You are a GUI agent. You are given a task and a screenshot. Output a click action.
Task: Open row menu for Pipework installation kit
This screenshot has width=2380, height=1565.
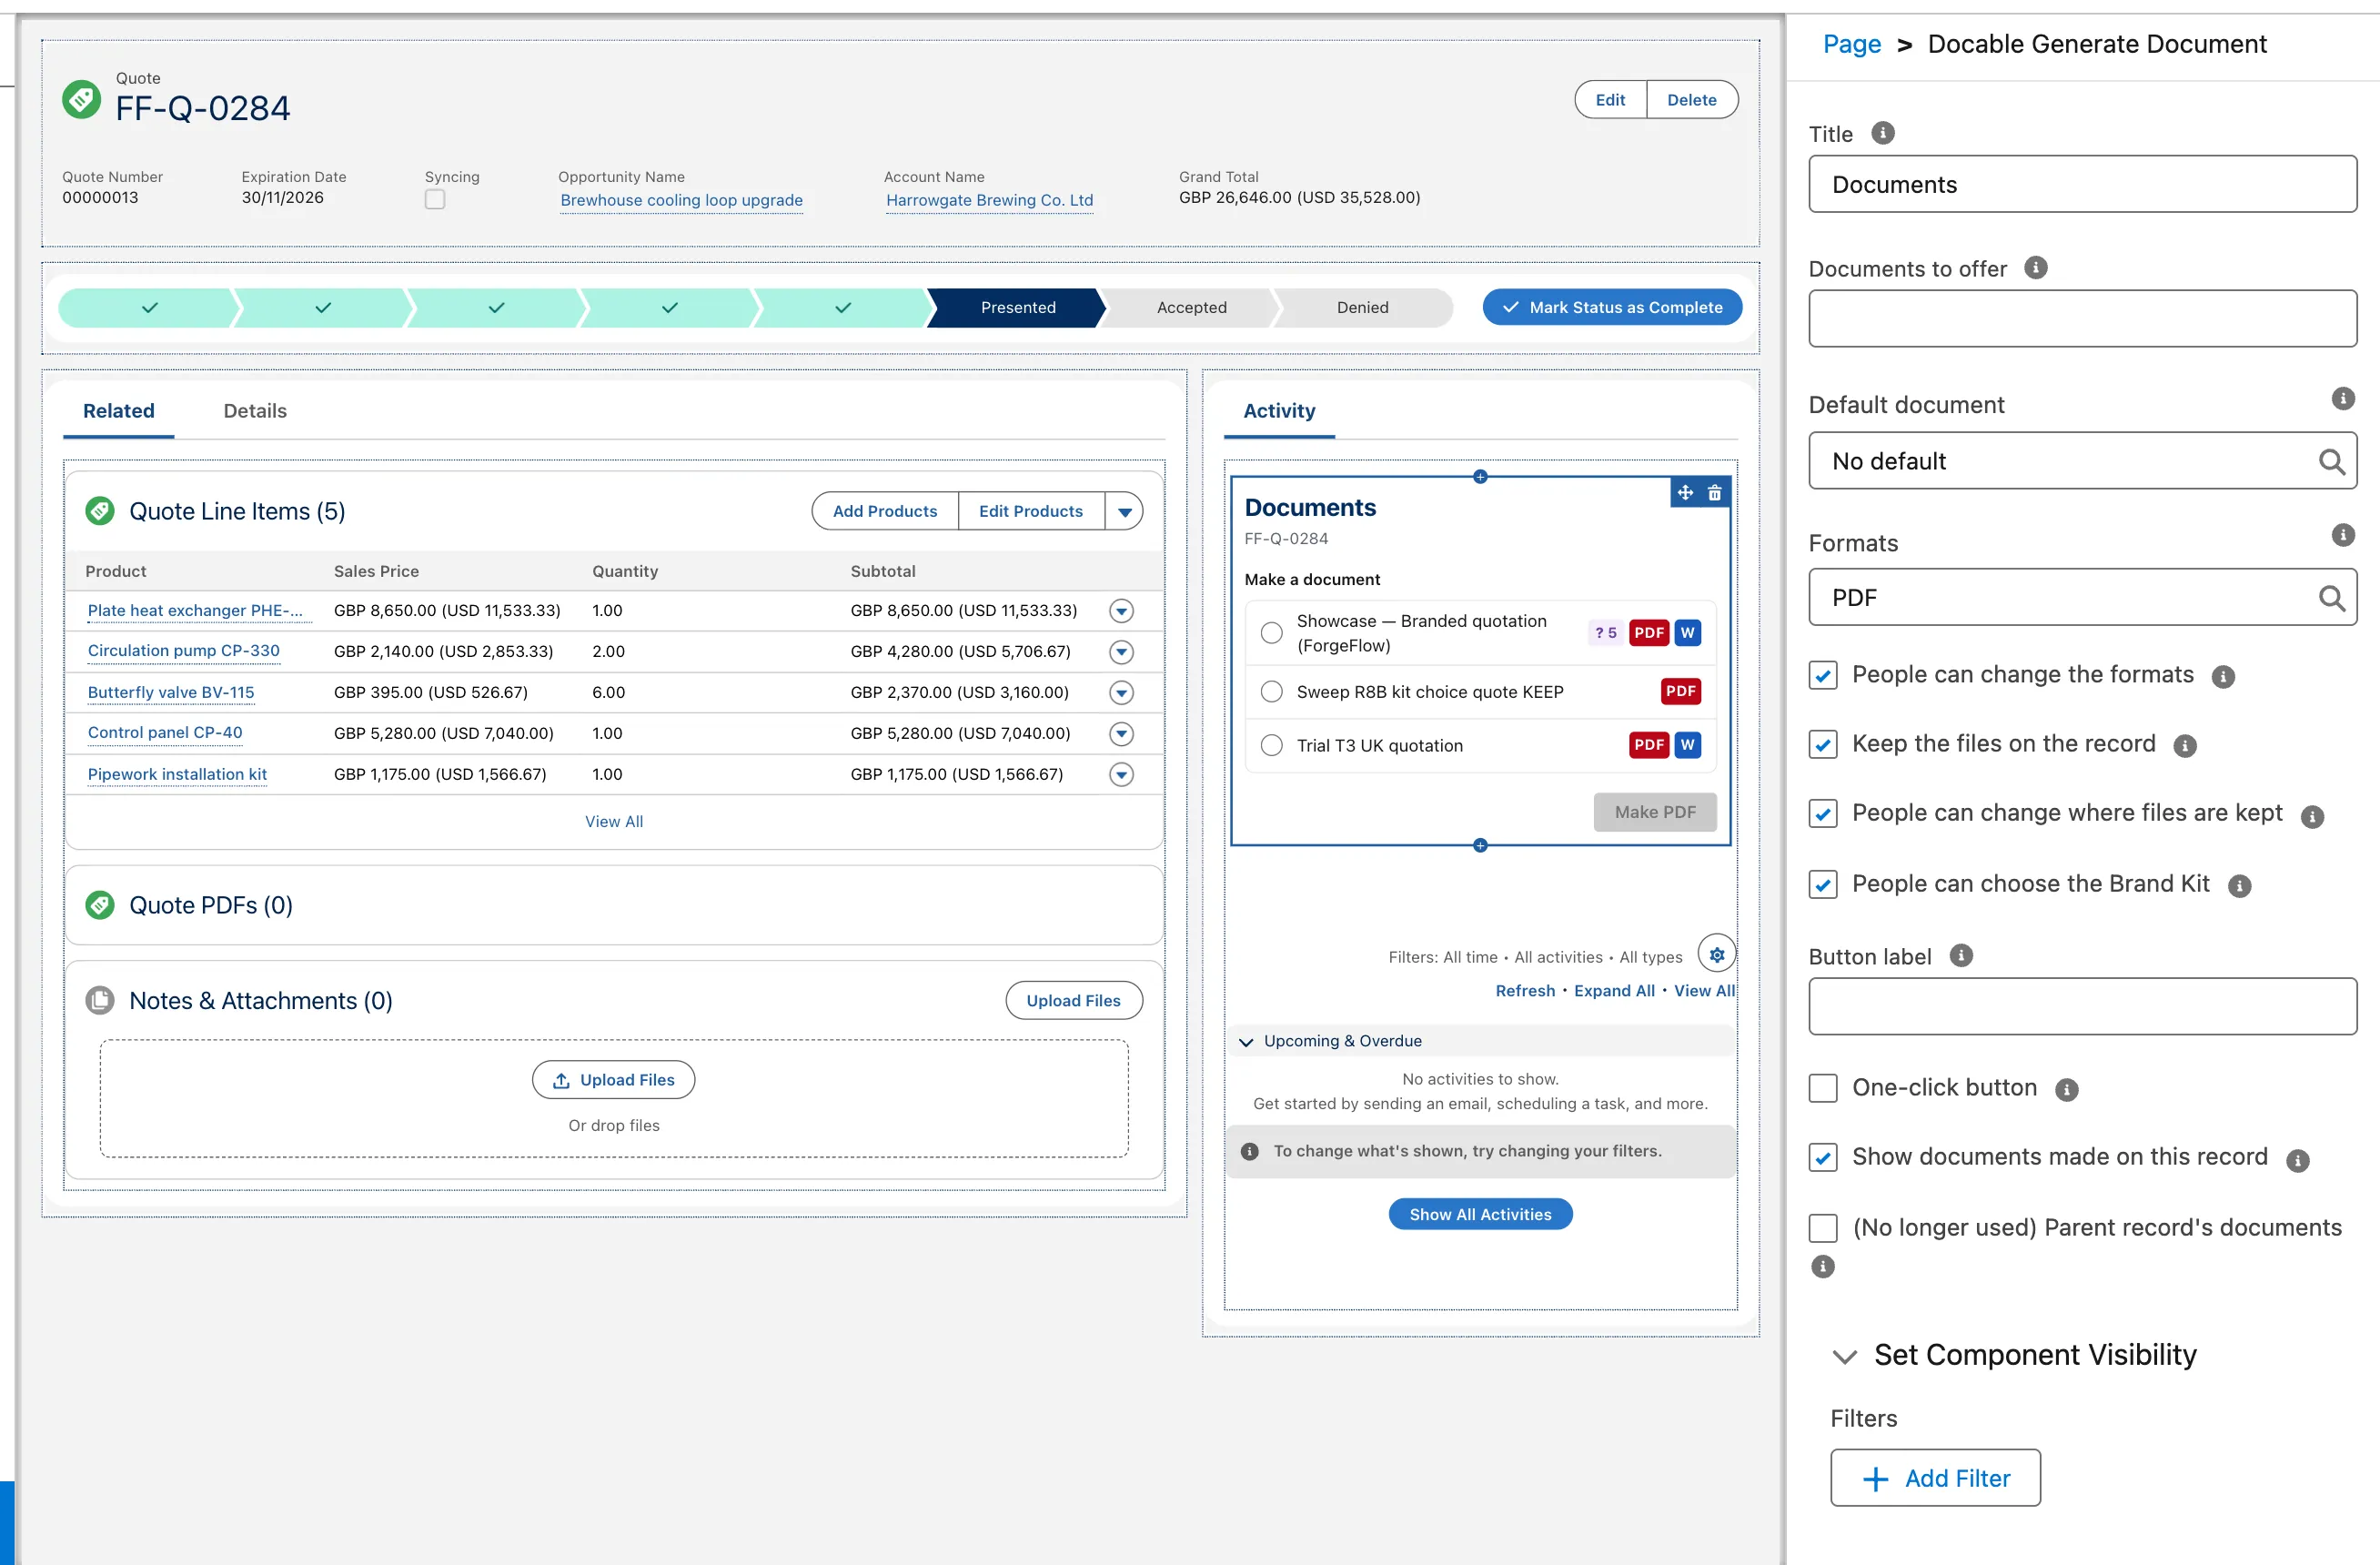click(1121, 774)
